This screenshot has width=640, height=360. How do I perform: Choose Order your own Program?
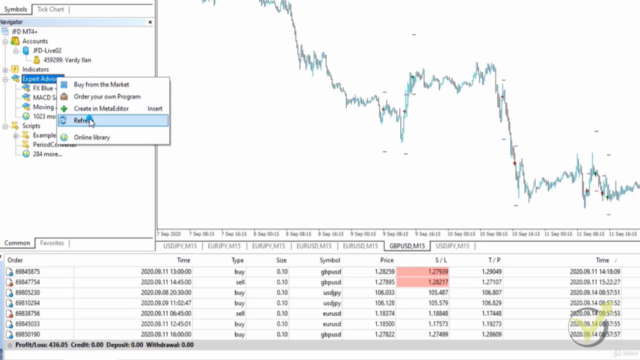[113, 97]
